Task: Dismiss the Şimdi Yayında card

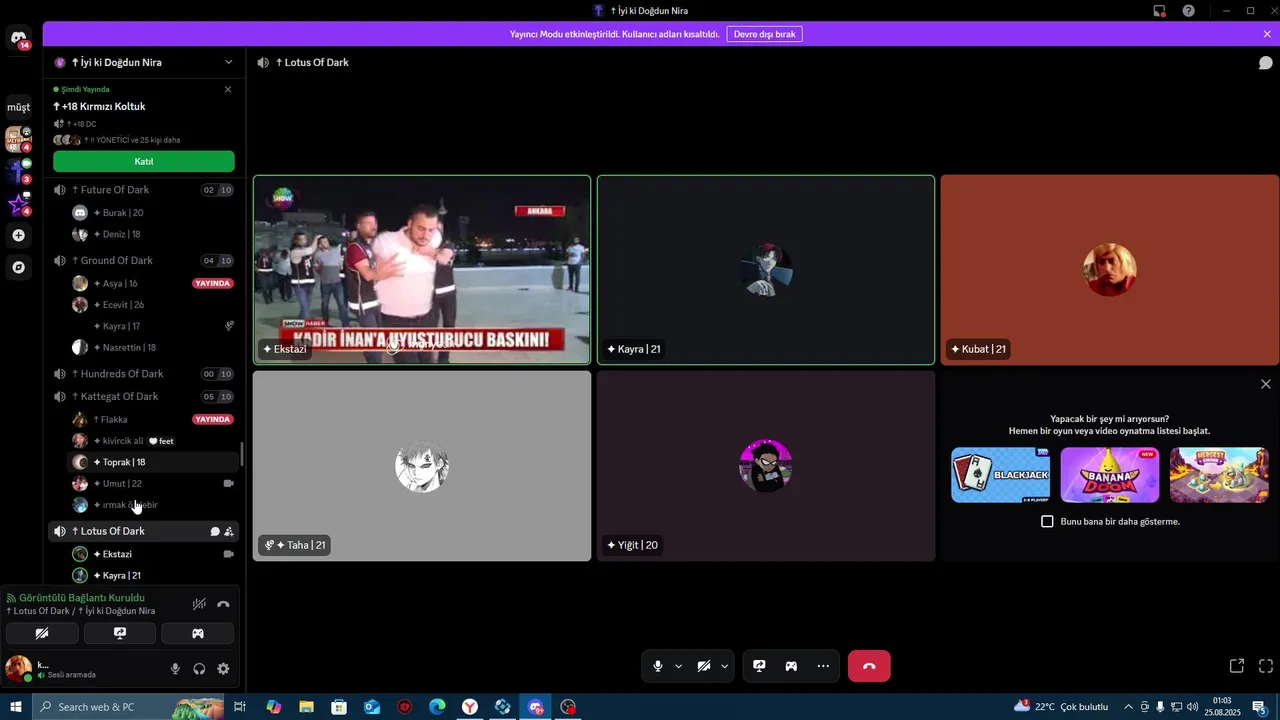Action: (228, 89)
